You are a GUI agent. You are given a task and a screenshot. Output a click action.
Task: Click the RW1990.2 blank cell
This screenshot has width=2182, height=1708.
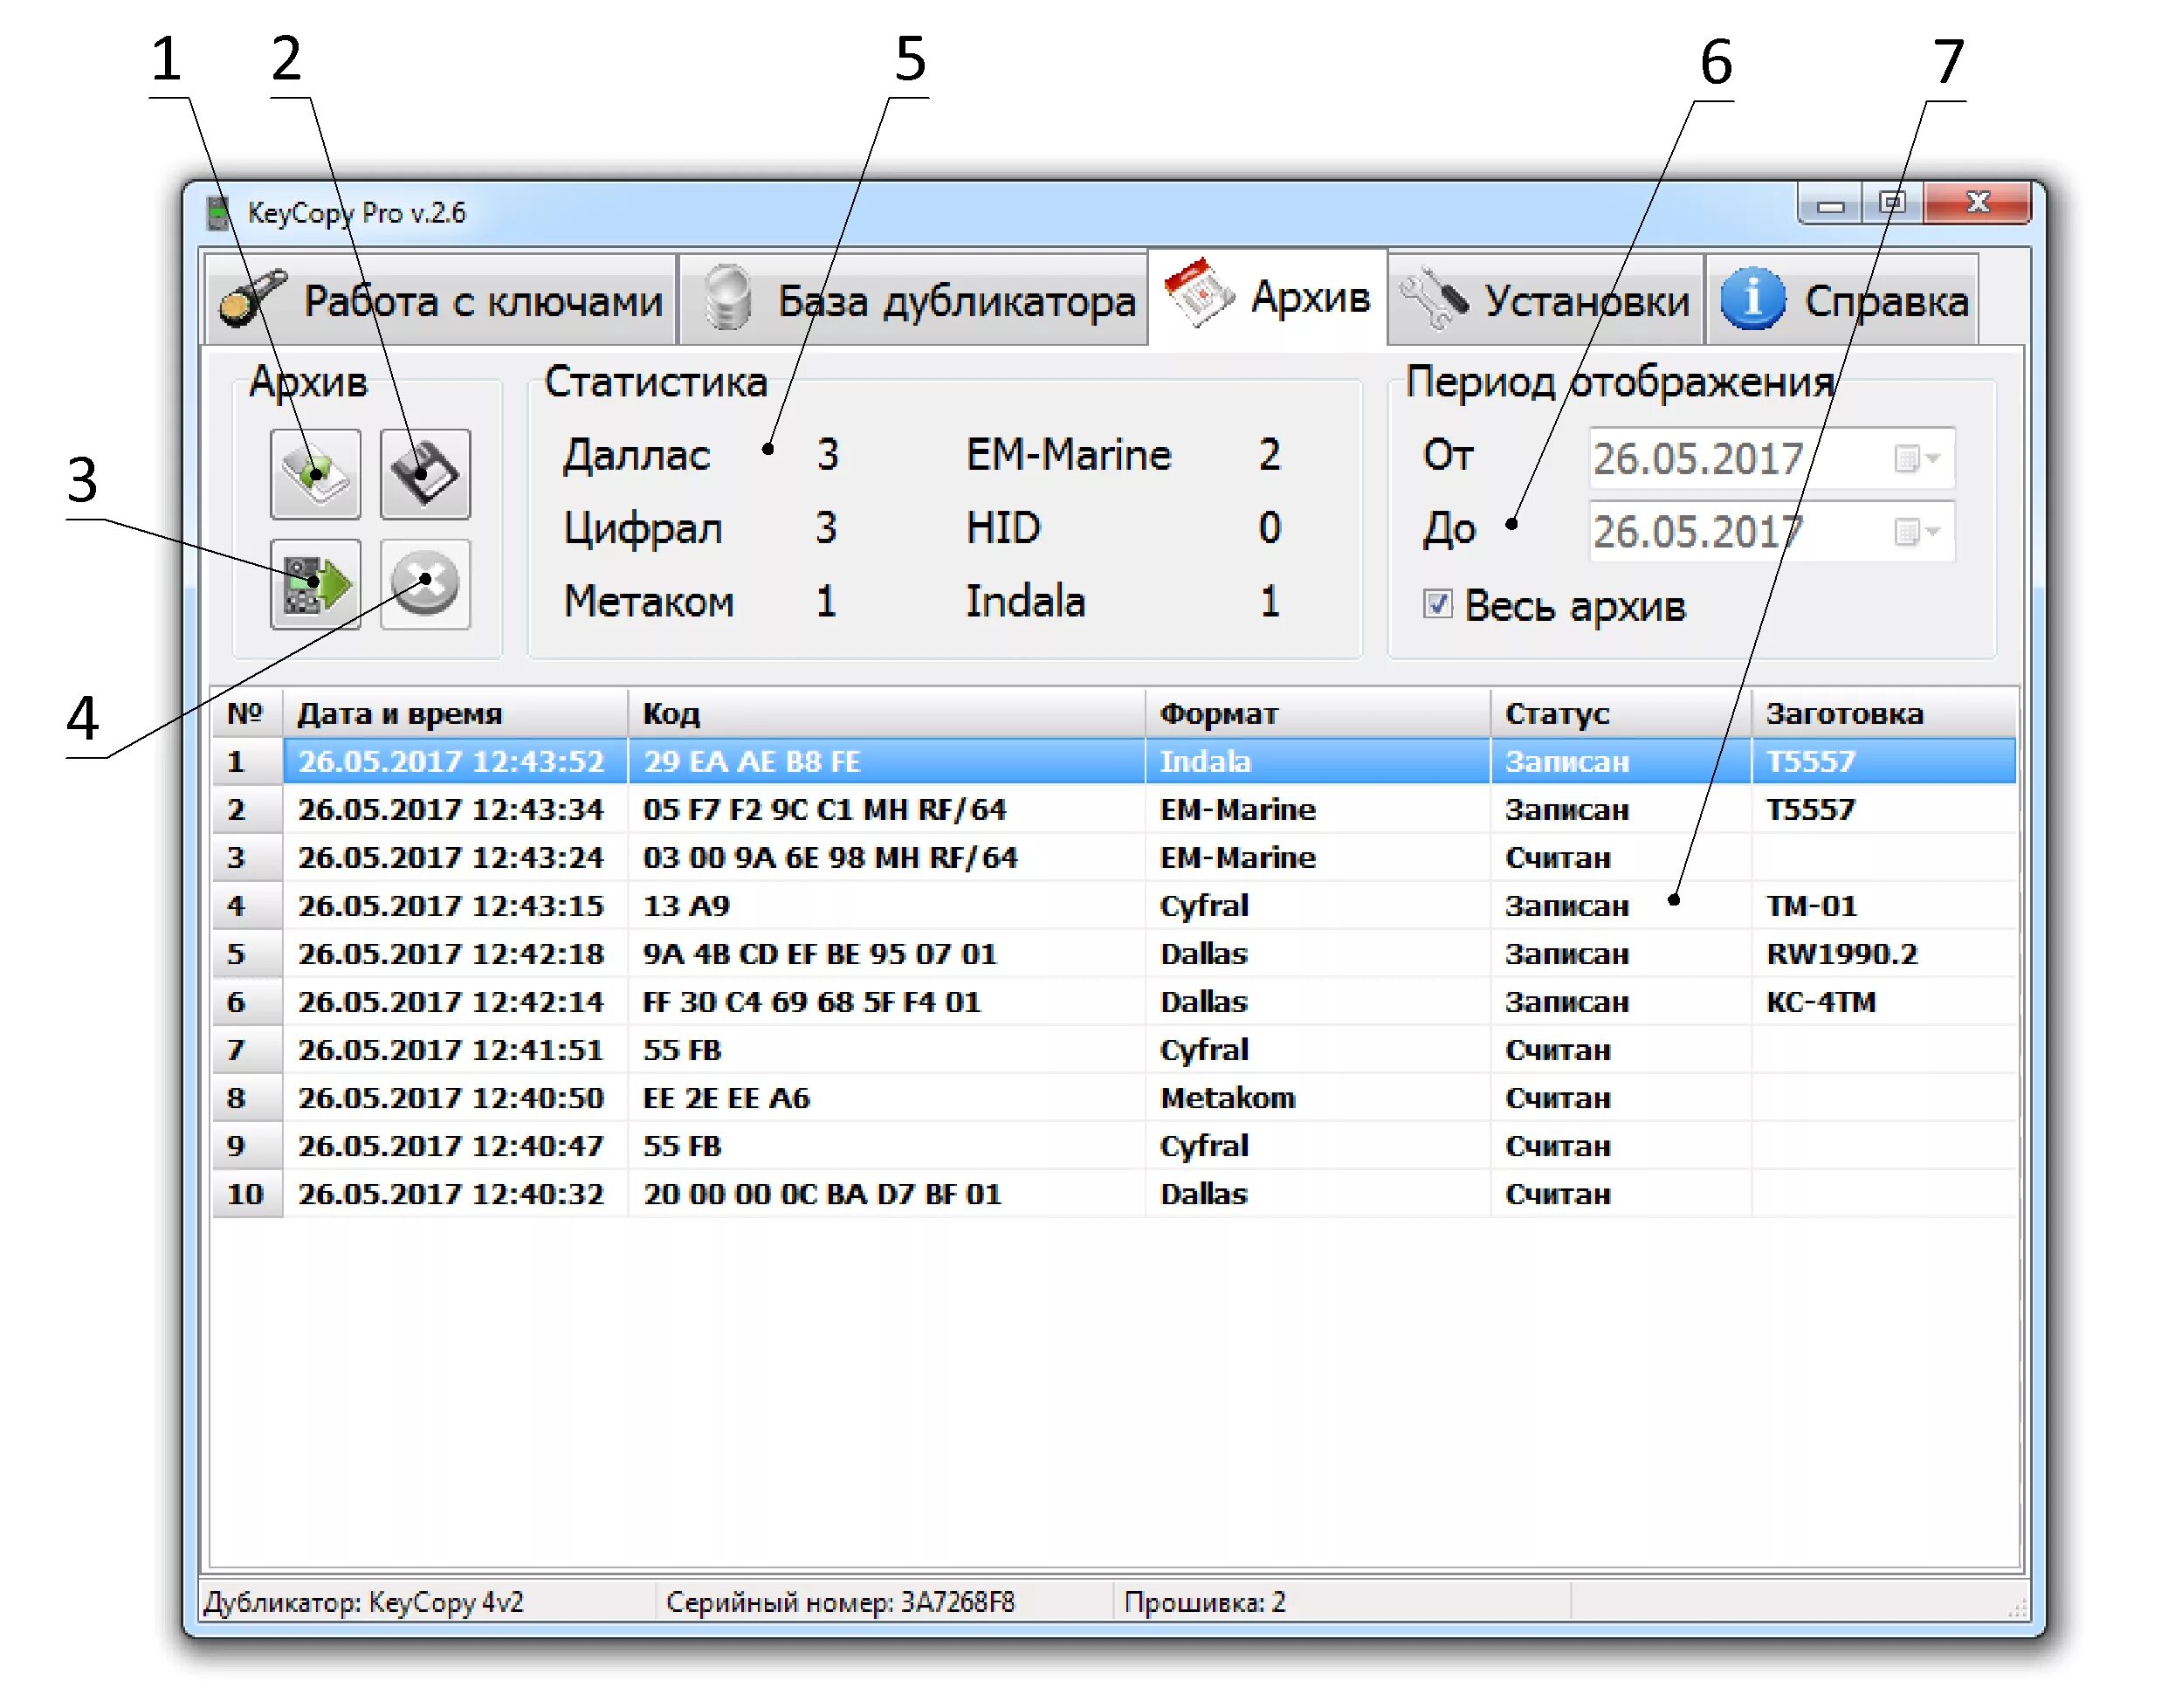(x=1884, y=954)
